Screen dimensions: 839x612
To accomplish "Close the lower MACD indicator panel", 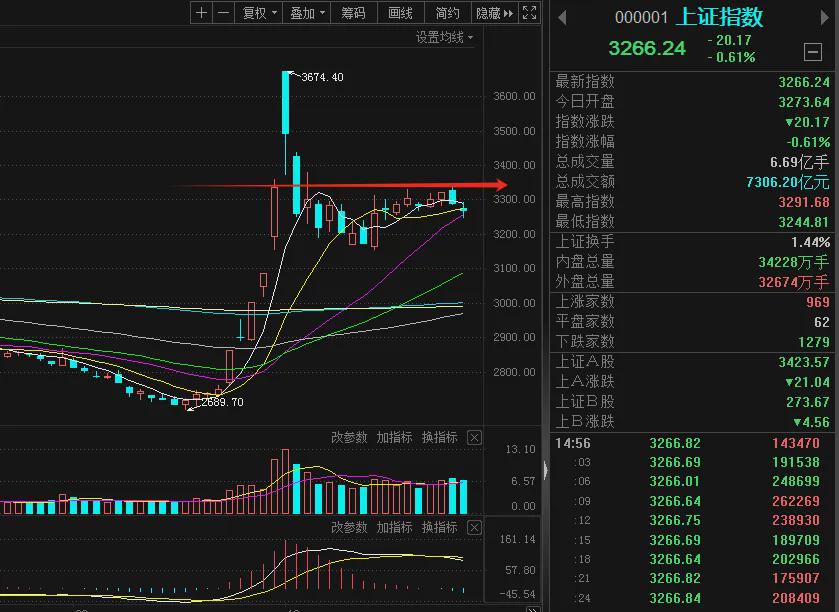I will click(474, 527).
